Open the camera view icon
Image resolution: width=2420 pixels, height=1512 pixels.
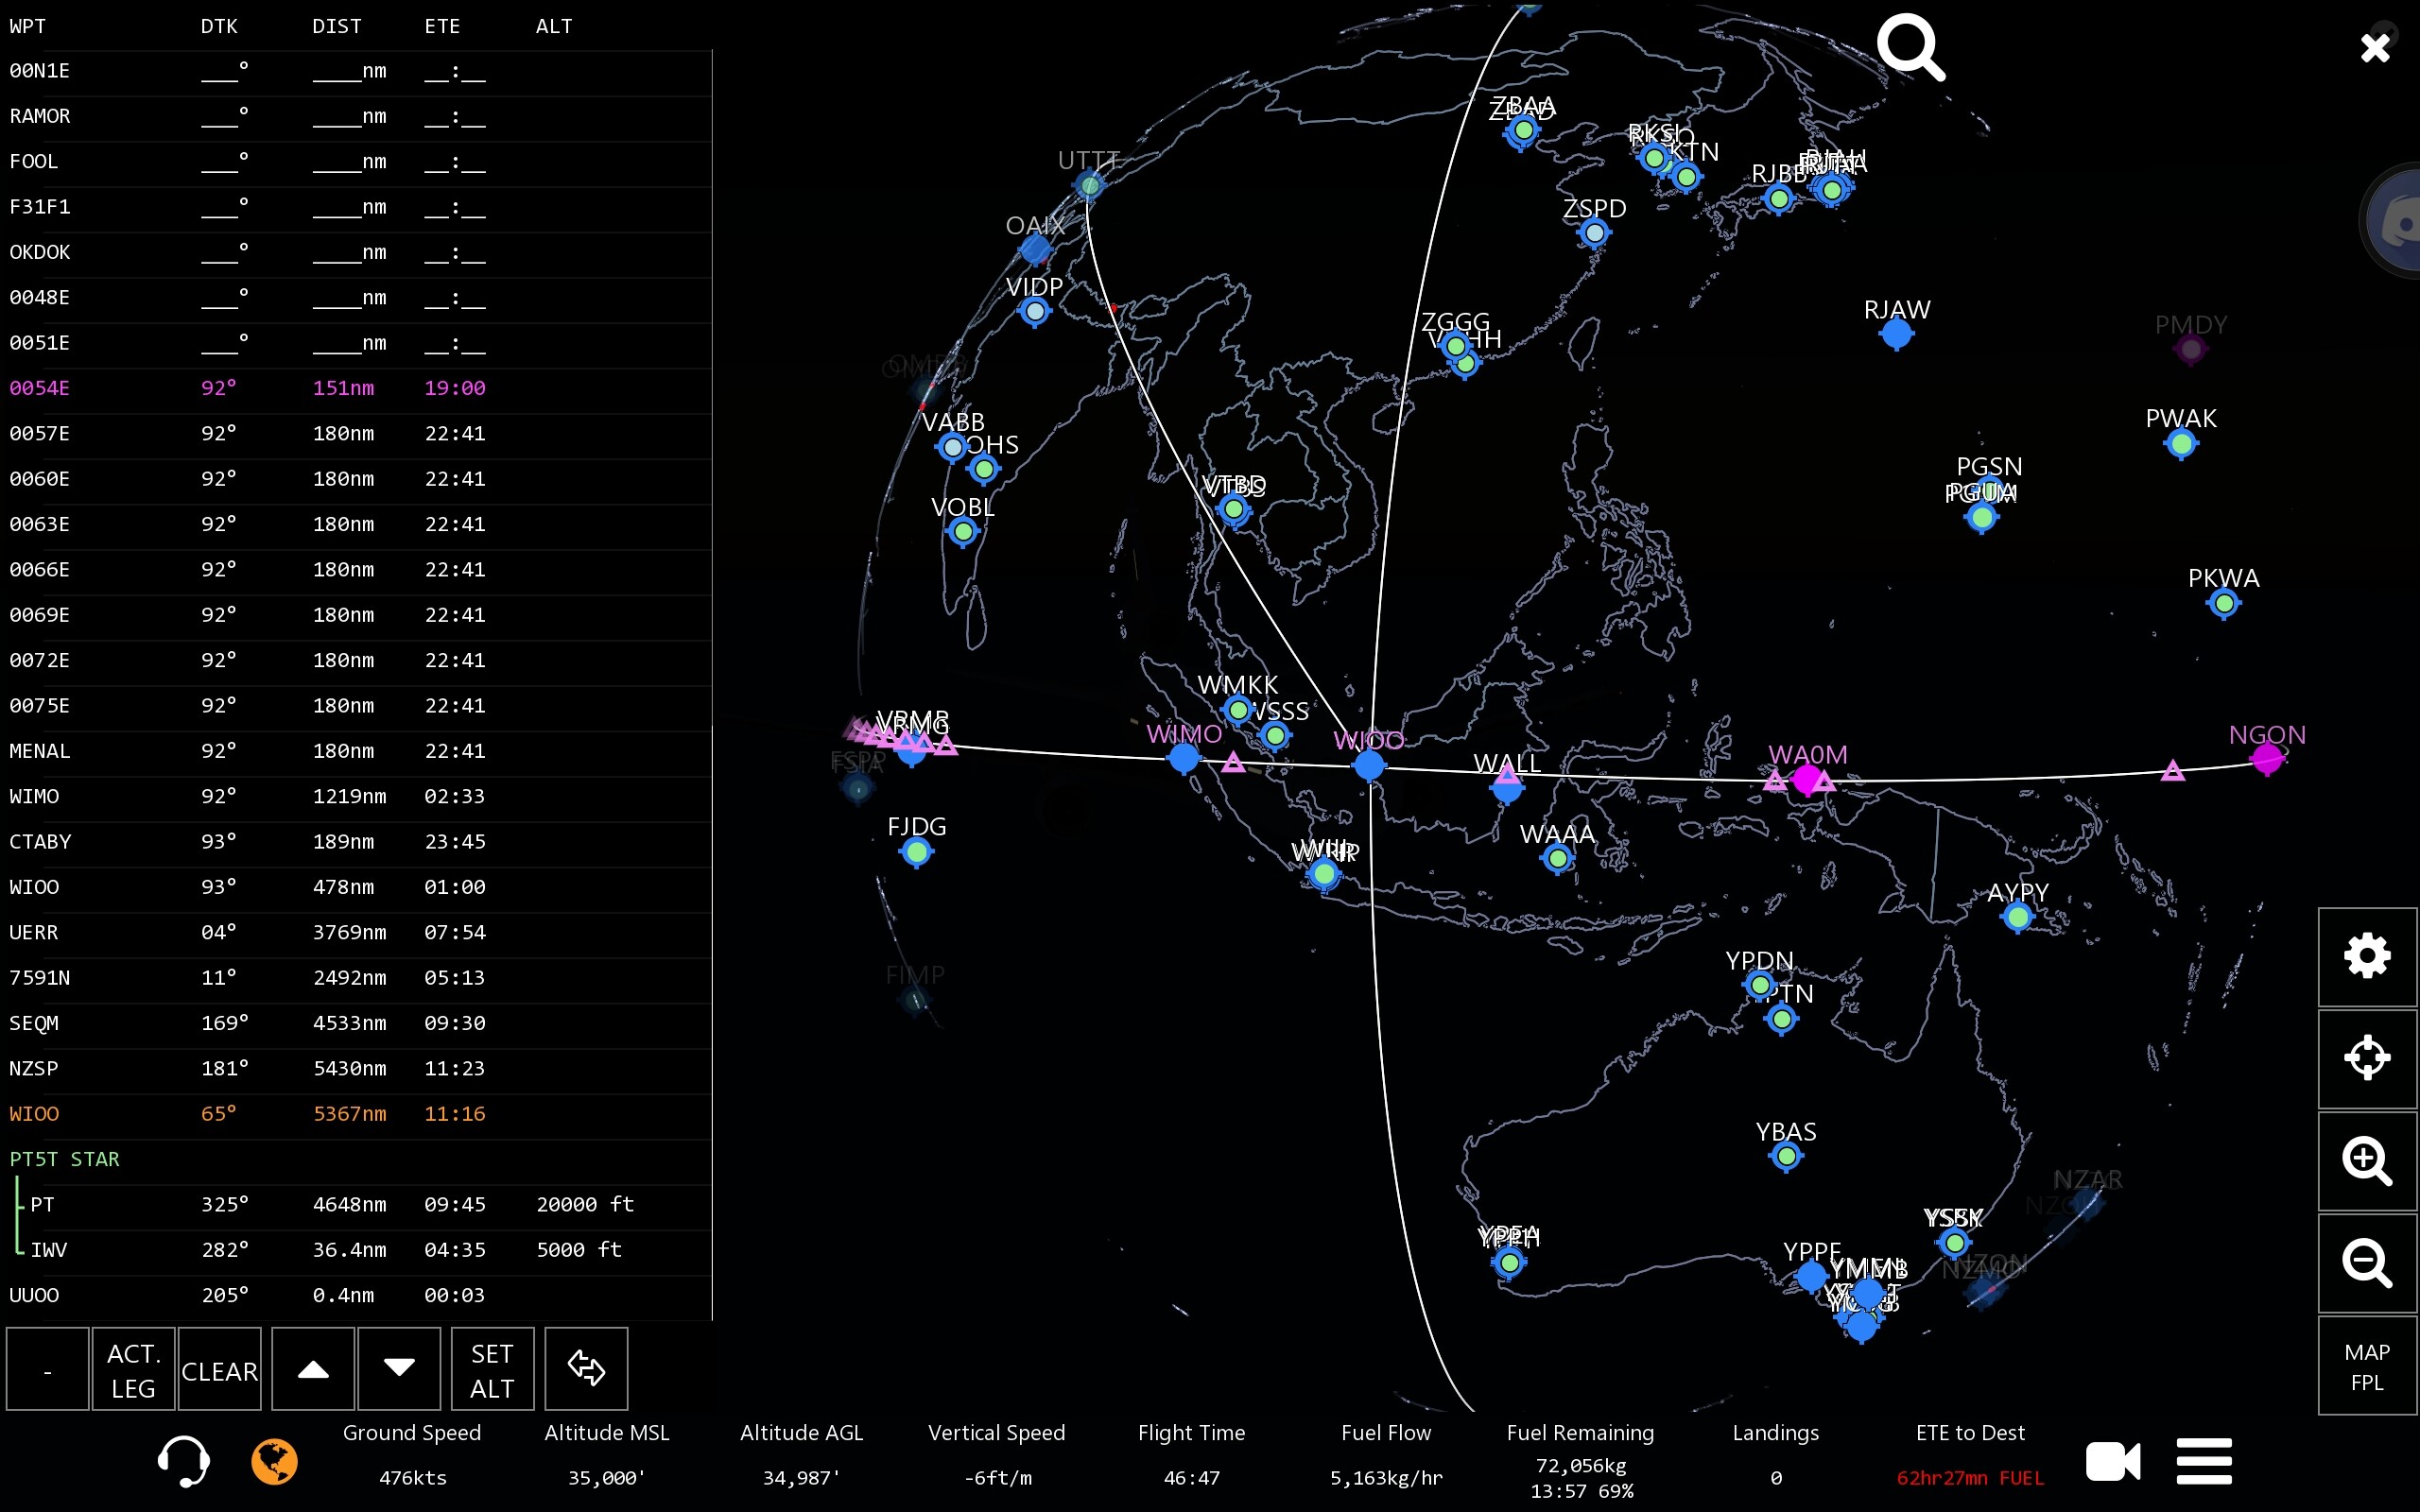[2112, 1462]
